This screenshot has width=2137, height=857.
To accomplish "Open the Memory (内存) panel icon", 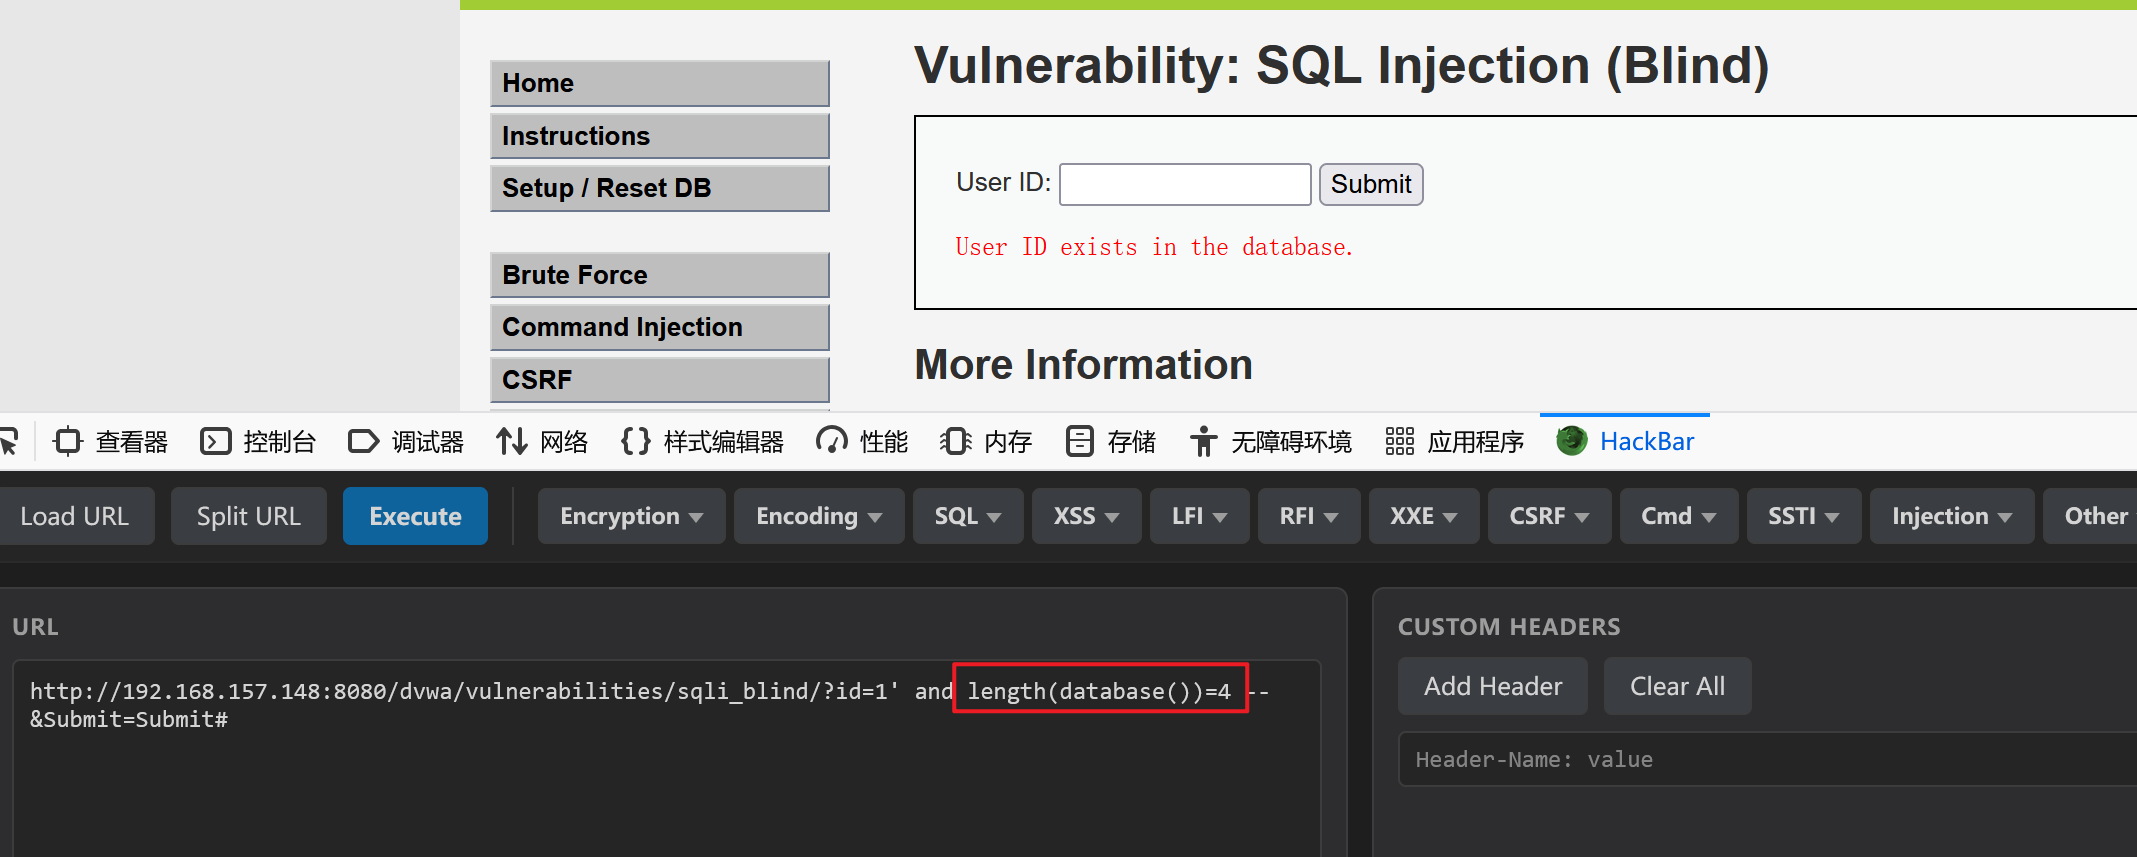I will pyautogui.click(x=955, y=441).
